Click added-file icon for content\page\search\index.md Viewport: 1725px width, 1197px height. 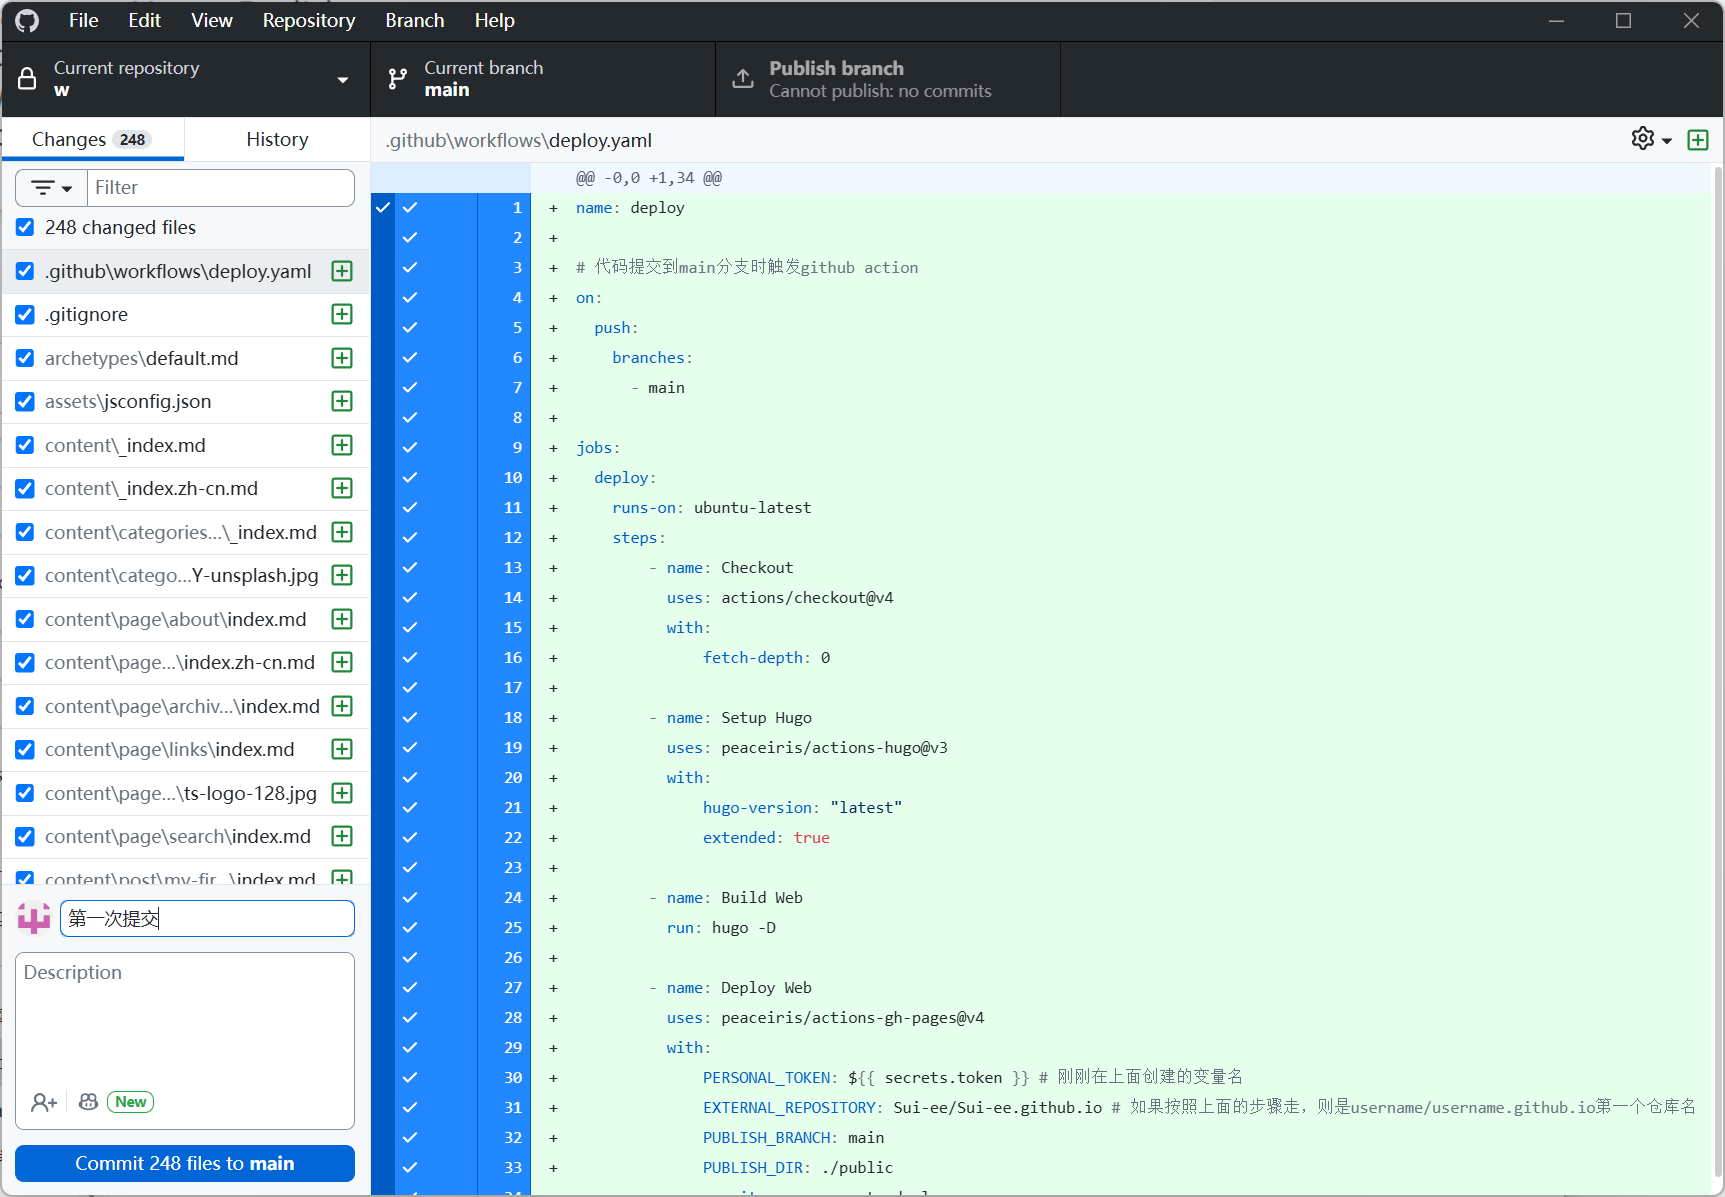pyautogui.click(x=342, y=837)
